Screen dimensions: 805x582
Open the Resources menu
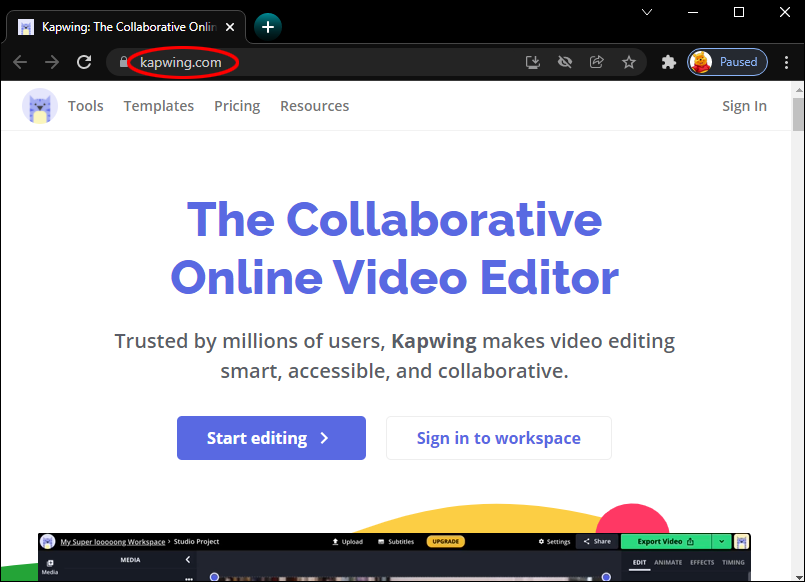click(x=314, y=106)
